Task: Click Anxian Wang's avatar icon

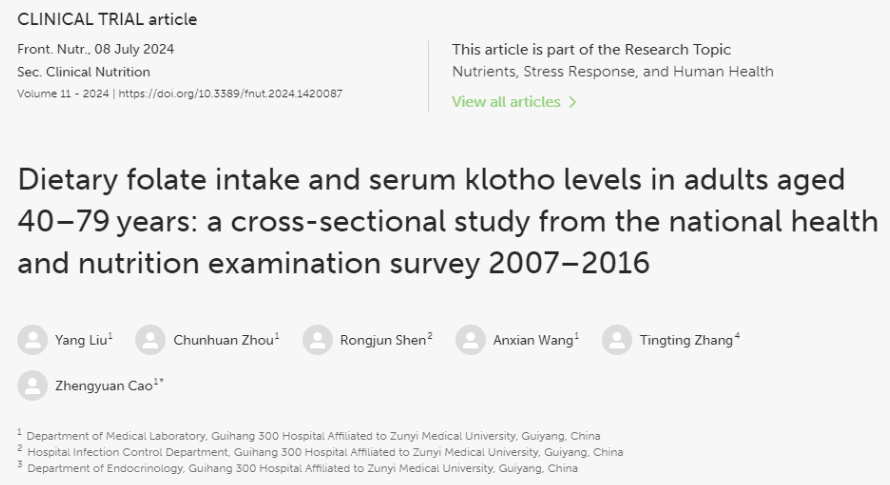Action: click(x=471, y=340)
